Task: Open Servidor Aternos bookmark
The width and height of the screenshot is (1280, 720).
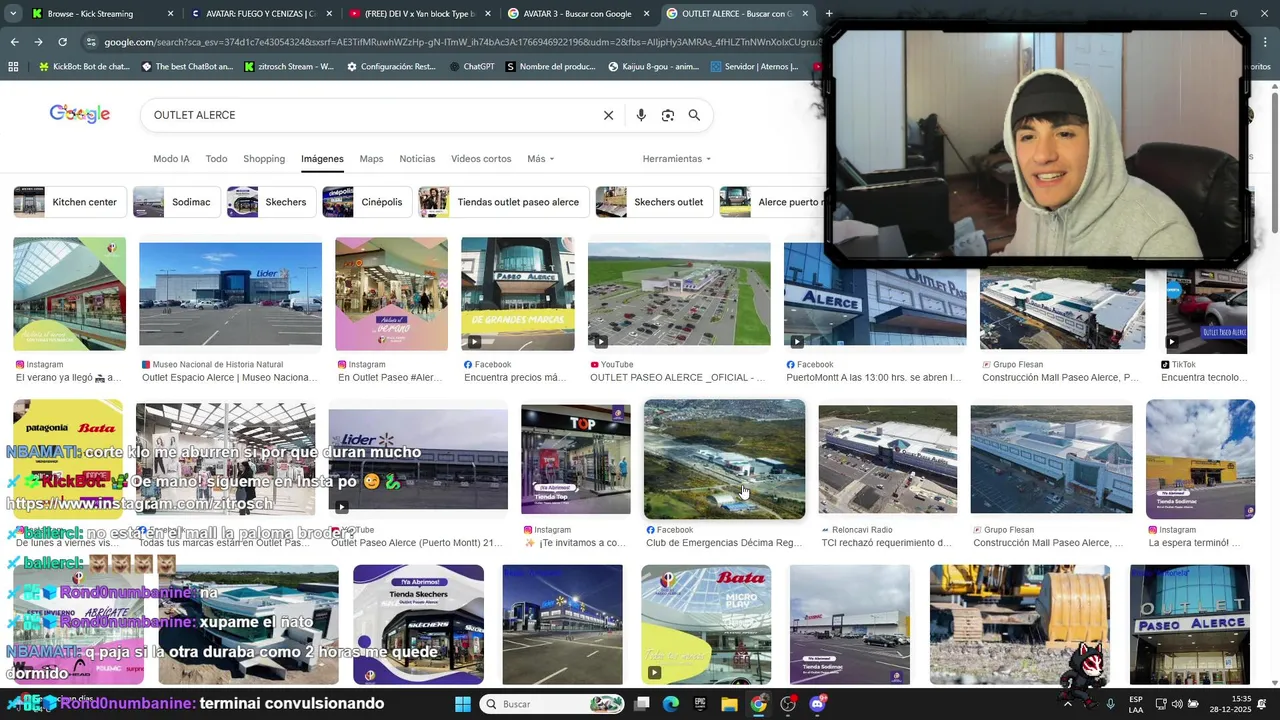Action: point(754,67)
